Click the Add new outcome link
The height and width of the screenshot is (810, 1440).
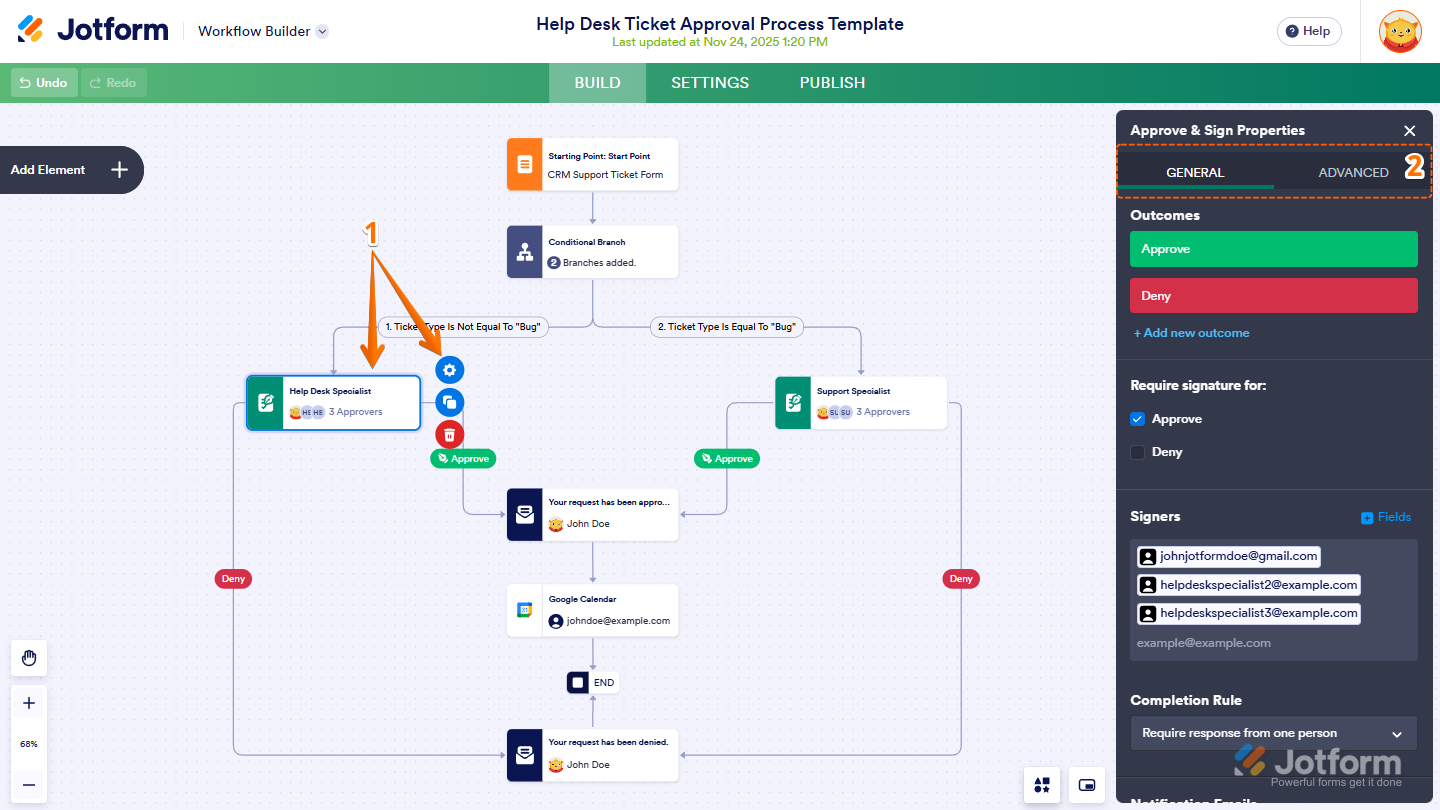1191,333
